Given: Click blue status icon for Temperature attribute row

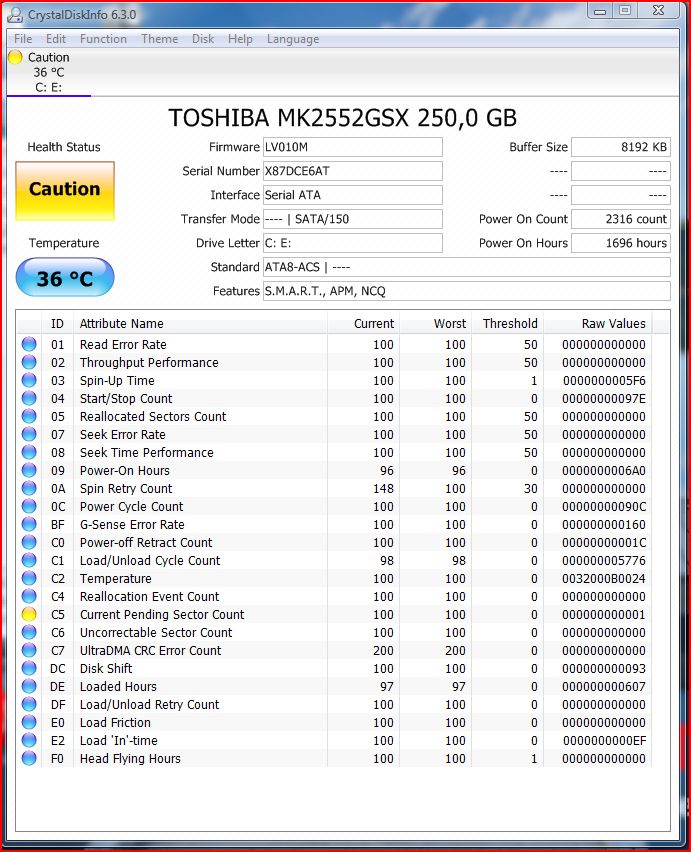Looking at the screenshot, I should 29,578.
